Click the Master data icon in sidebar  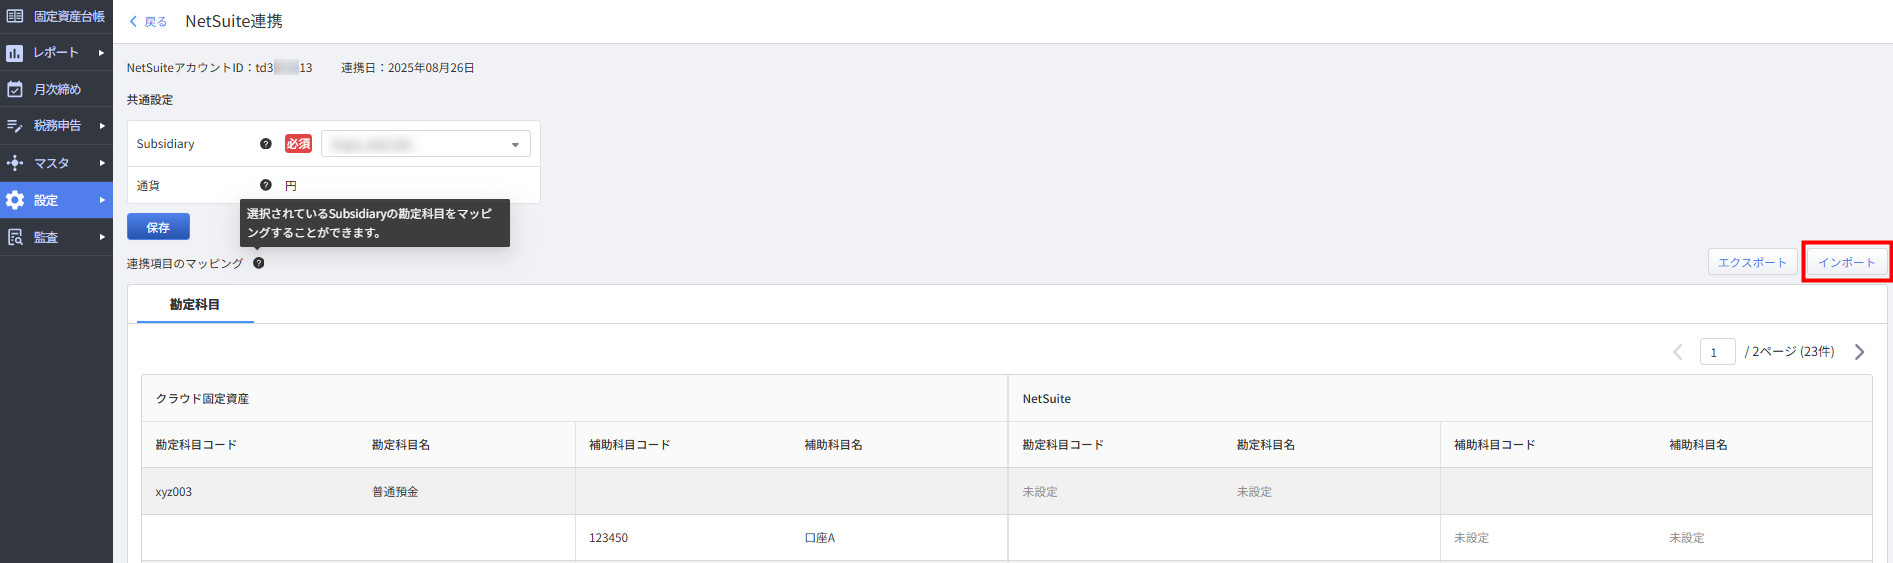coord(15,163)
